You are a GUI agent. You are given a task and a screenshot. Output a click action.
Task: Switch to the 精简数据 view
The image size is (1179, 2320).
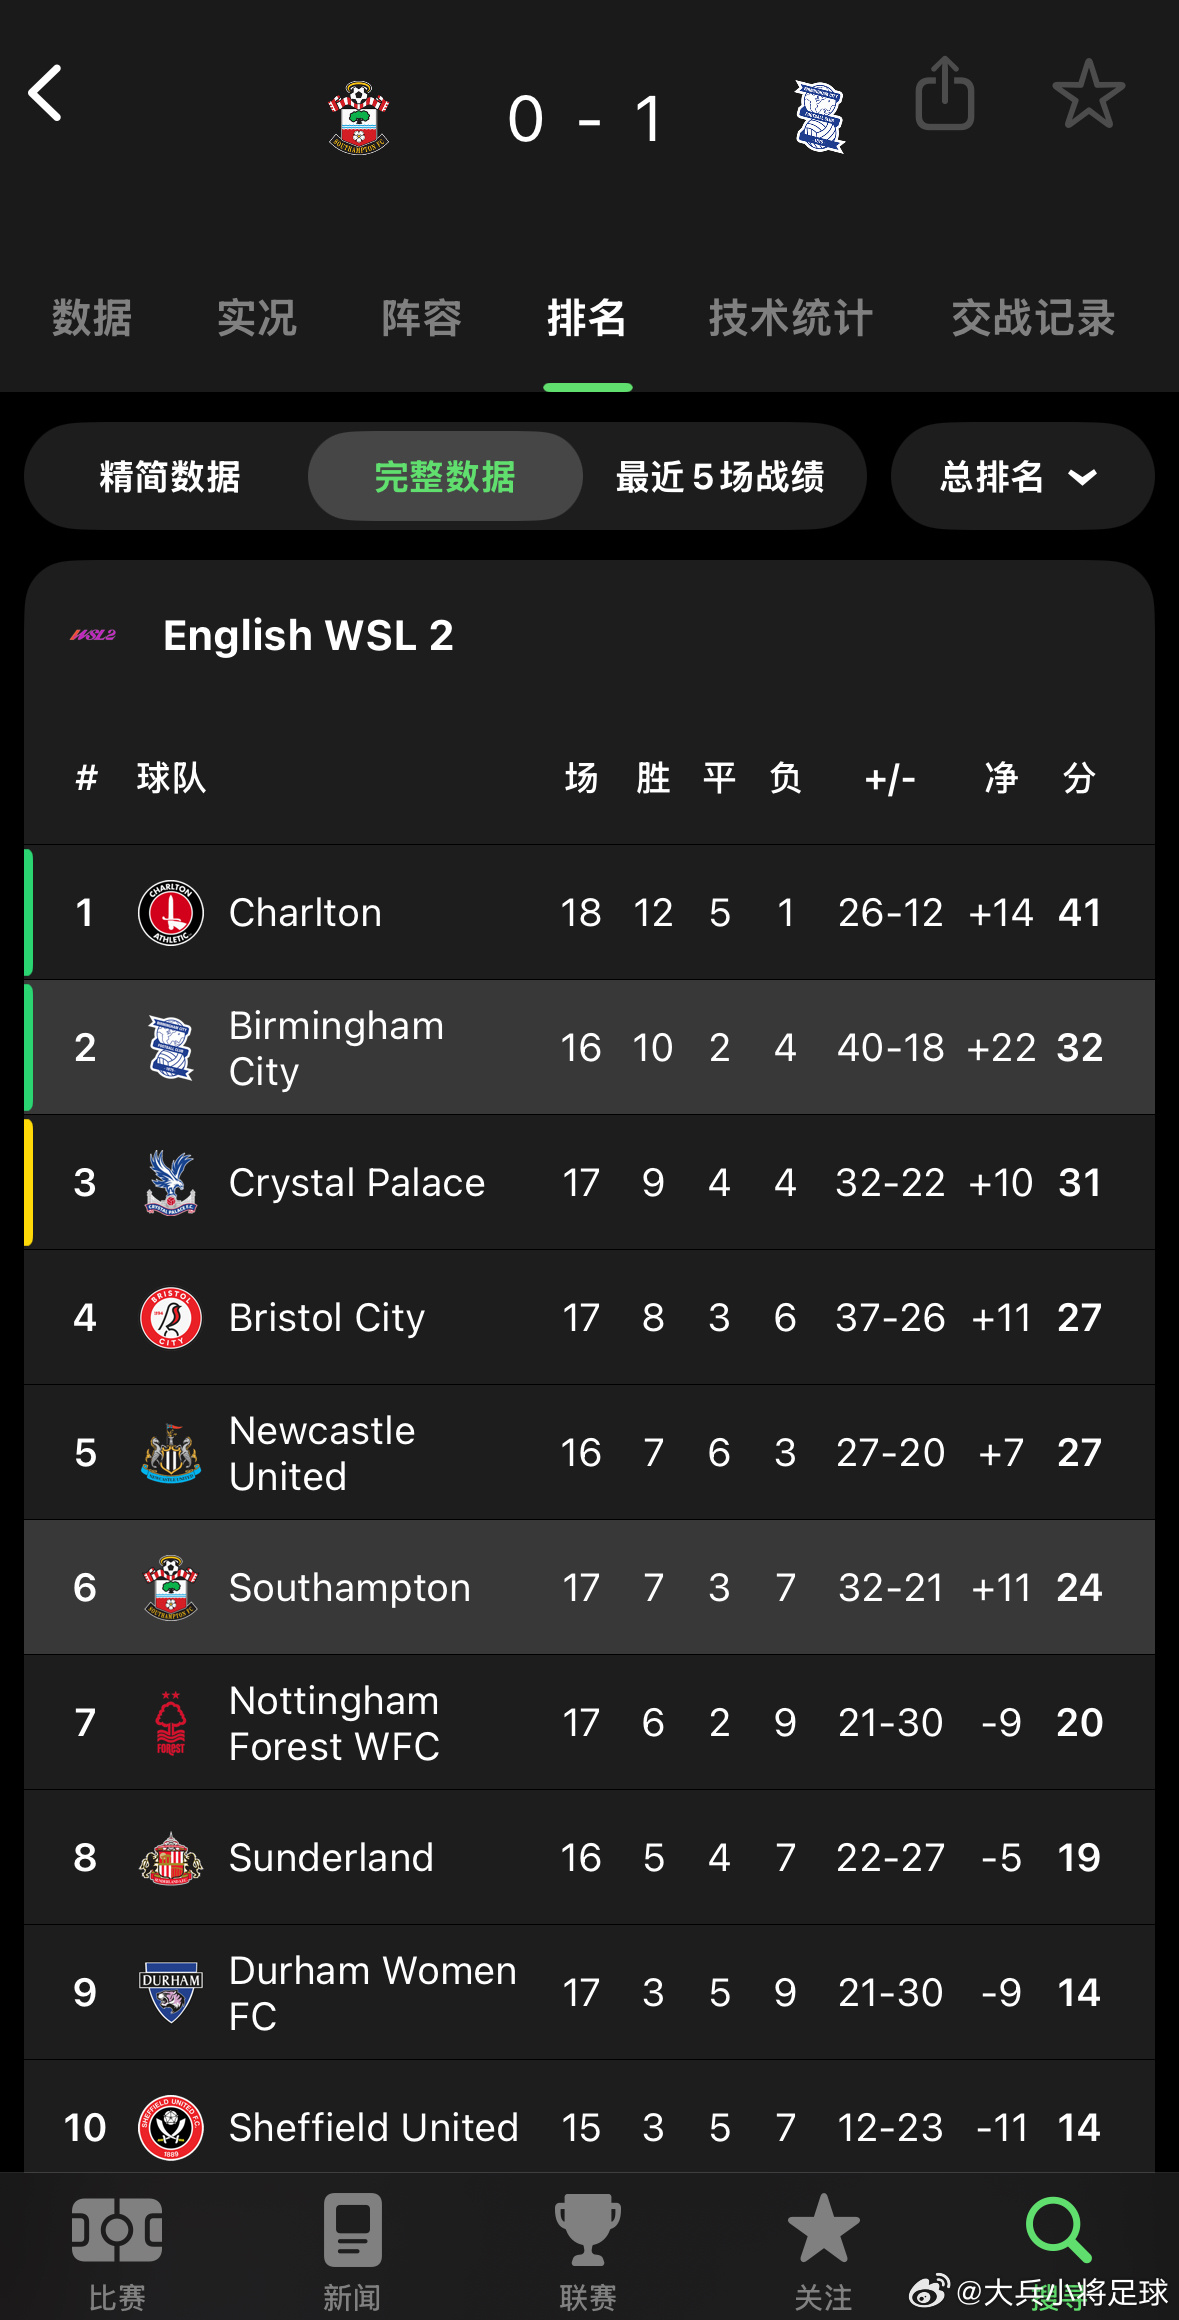point(170,477)
